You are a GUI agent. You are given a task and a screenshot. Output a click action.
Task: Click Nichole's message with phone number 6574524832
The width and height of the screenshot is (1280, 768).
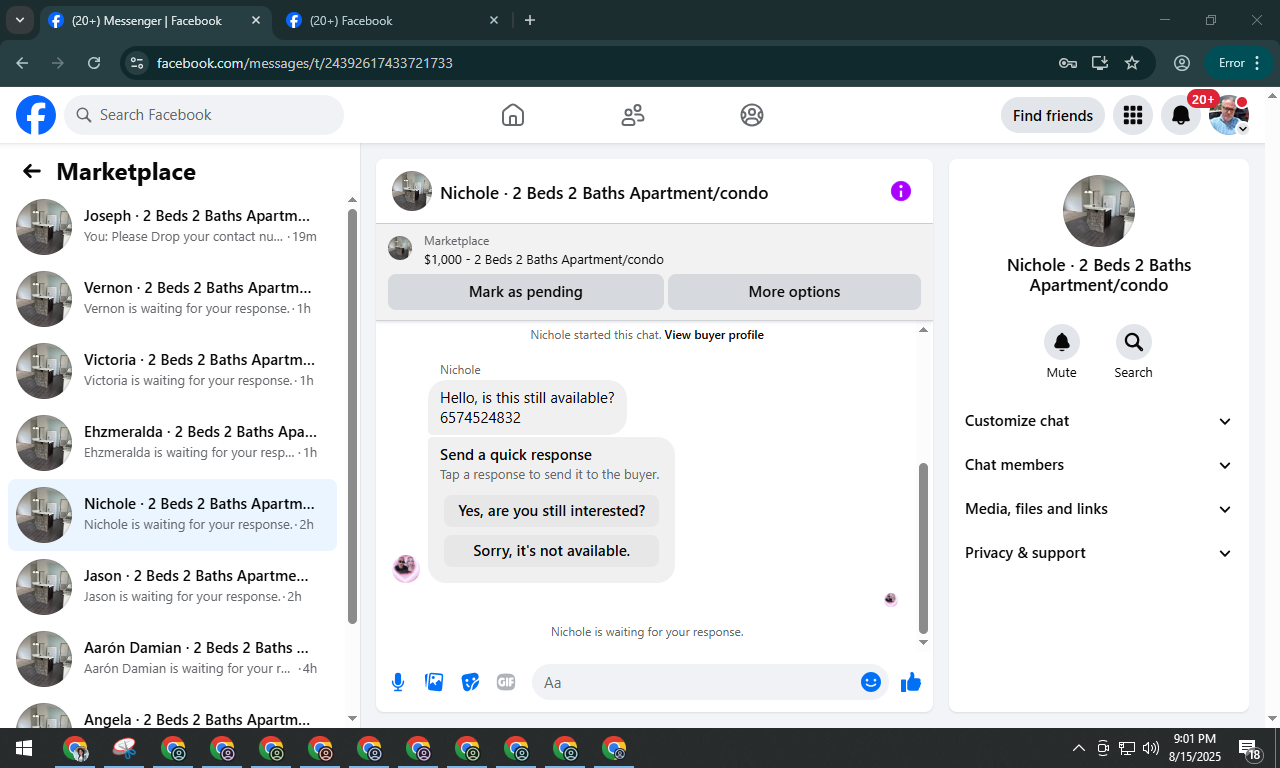click(528, 407)
